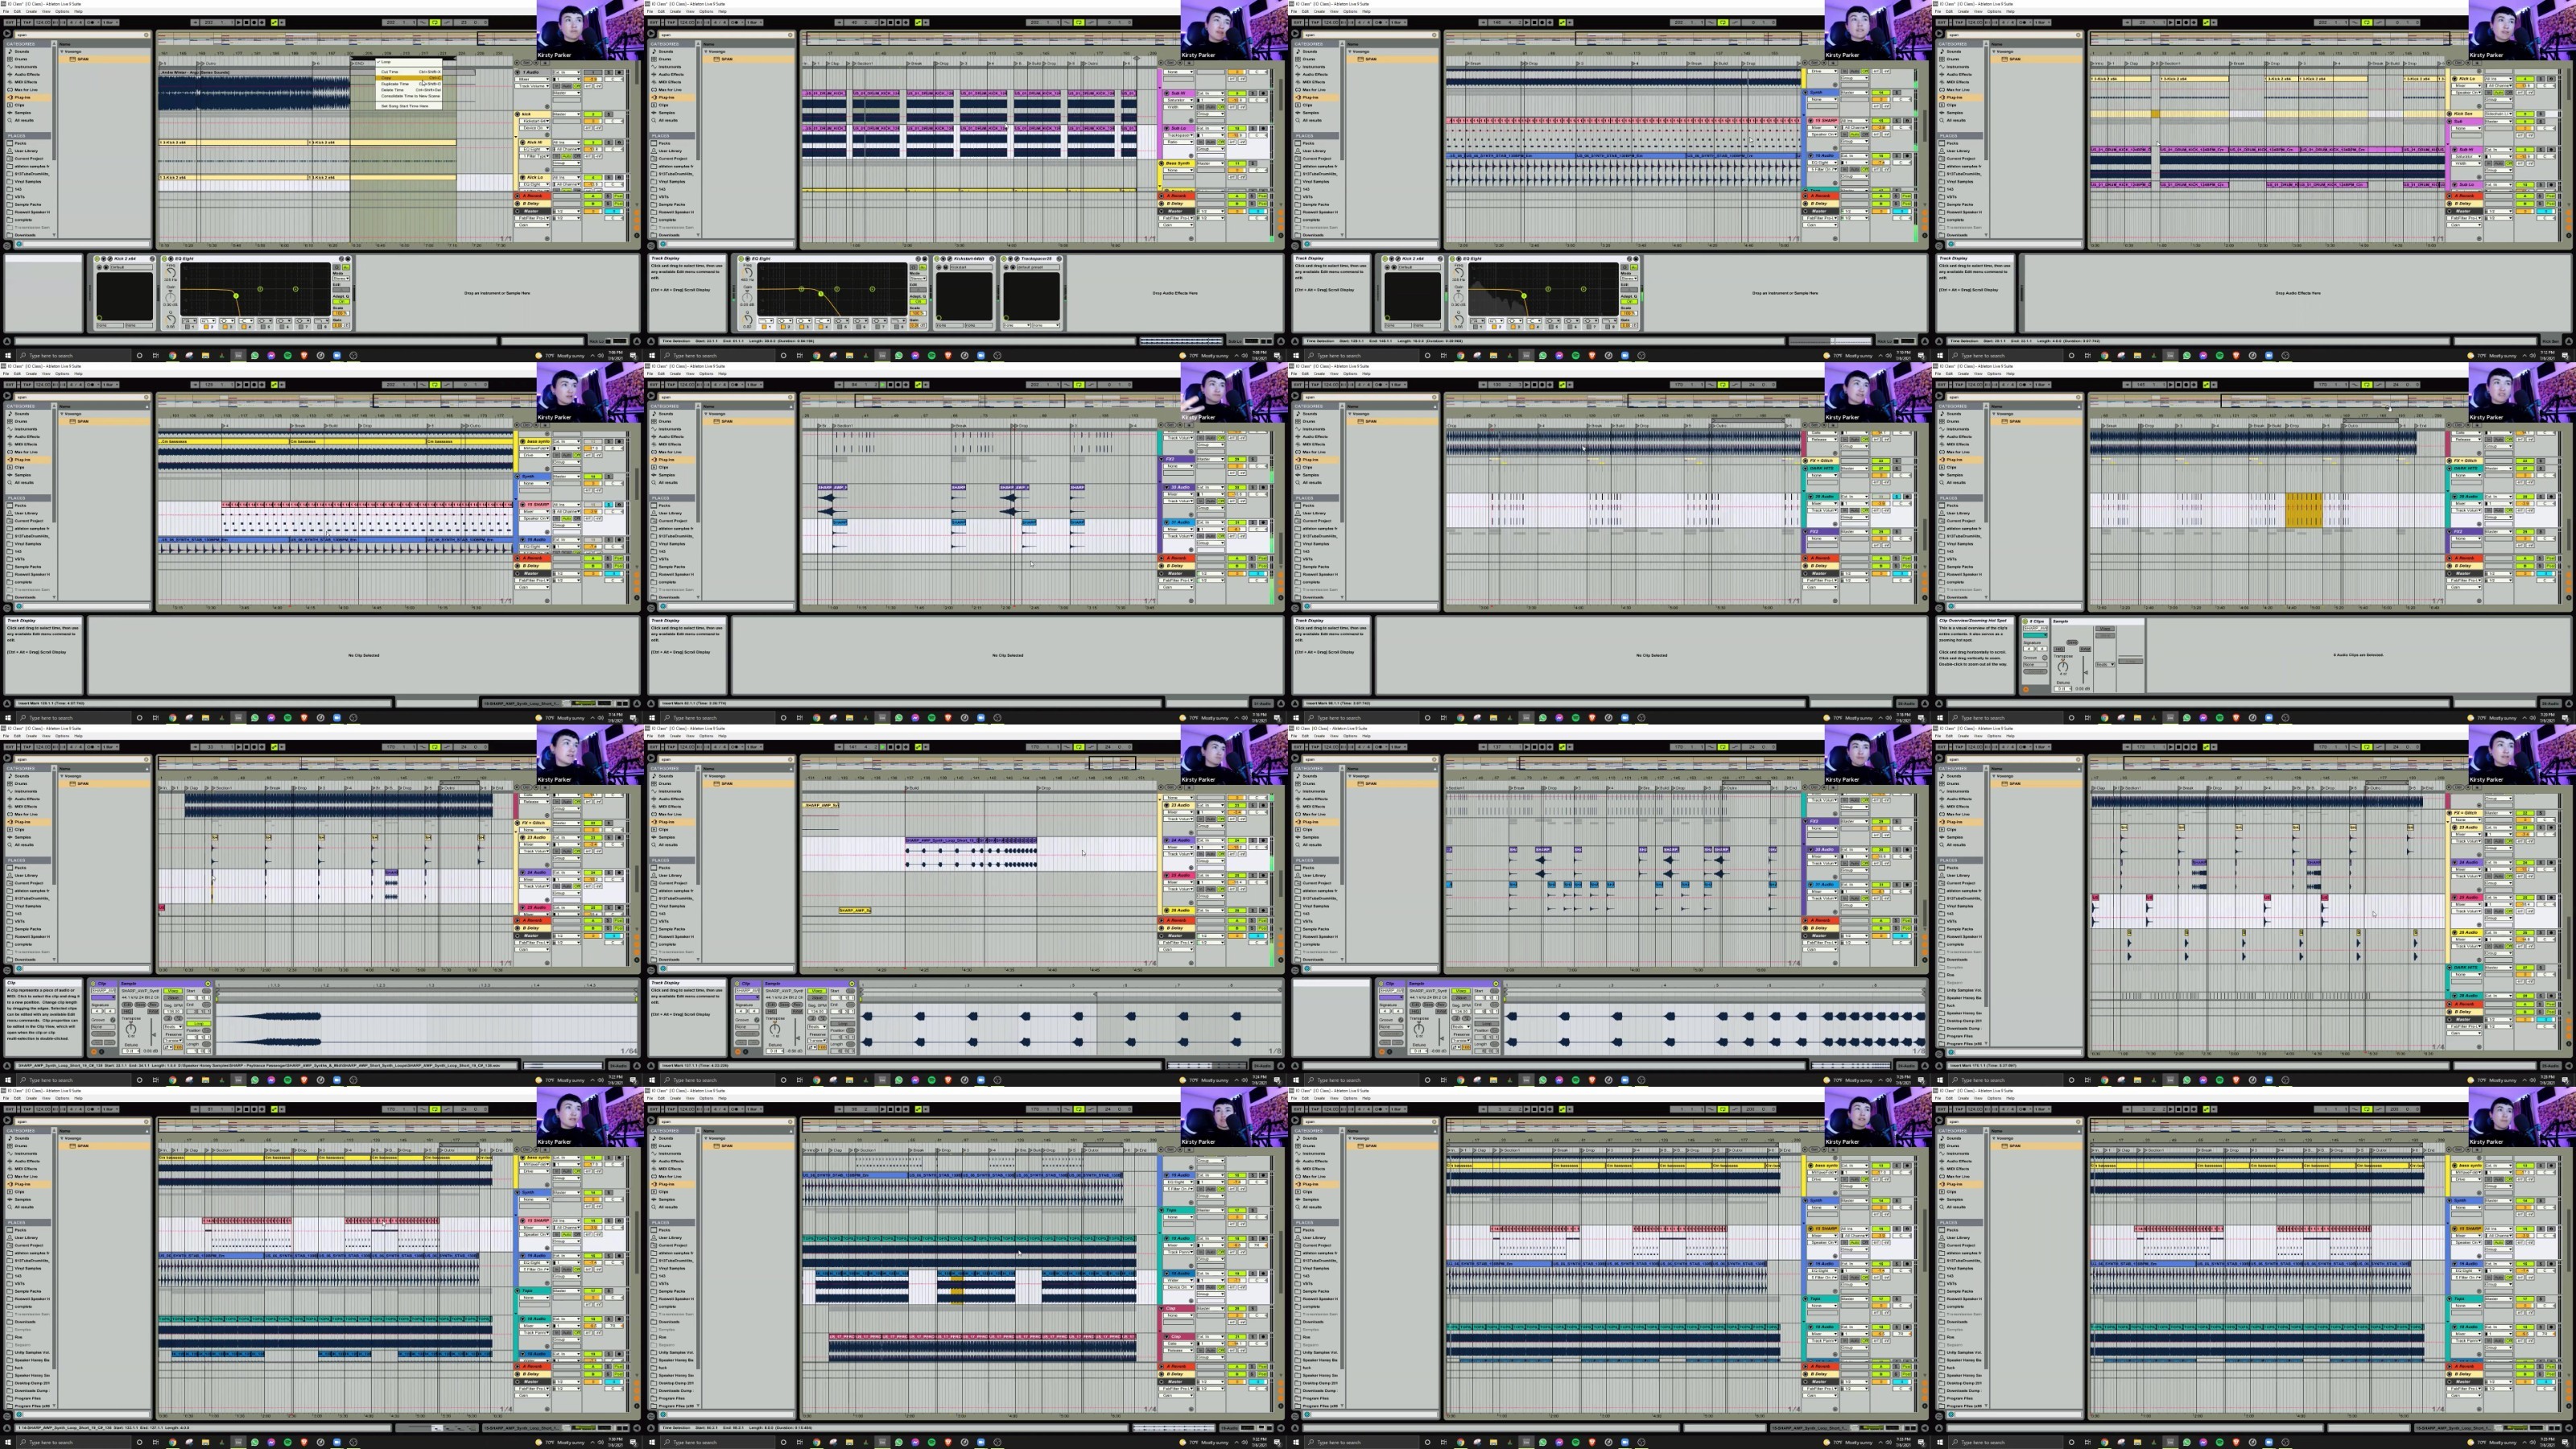Open WhatsApp from the 8 Clips frame's taskbar

point(2187,718)
